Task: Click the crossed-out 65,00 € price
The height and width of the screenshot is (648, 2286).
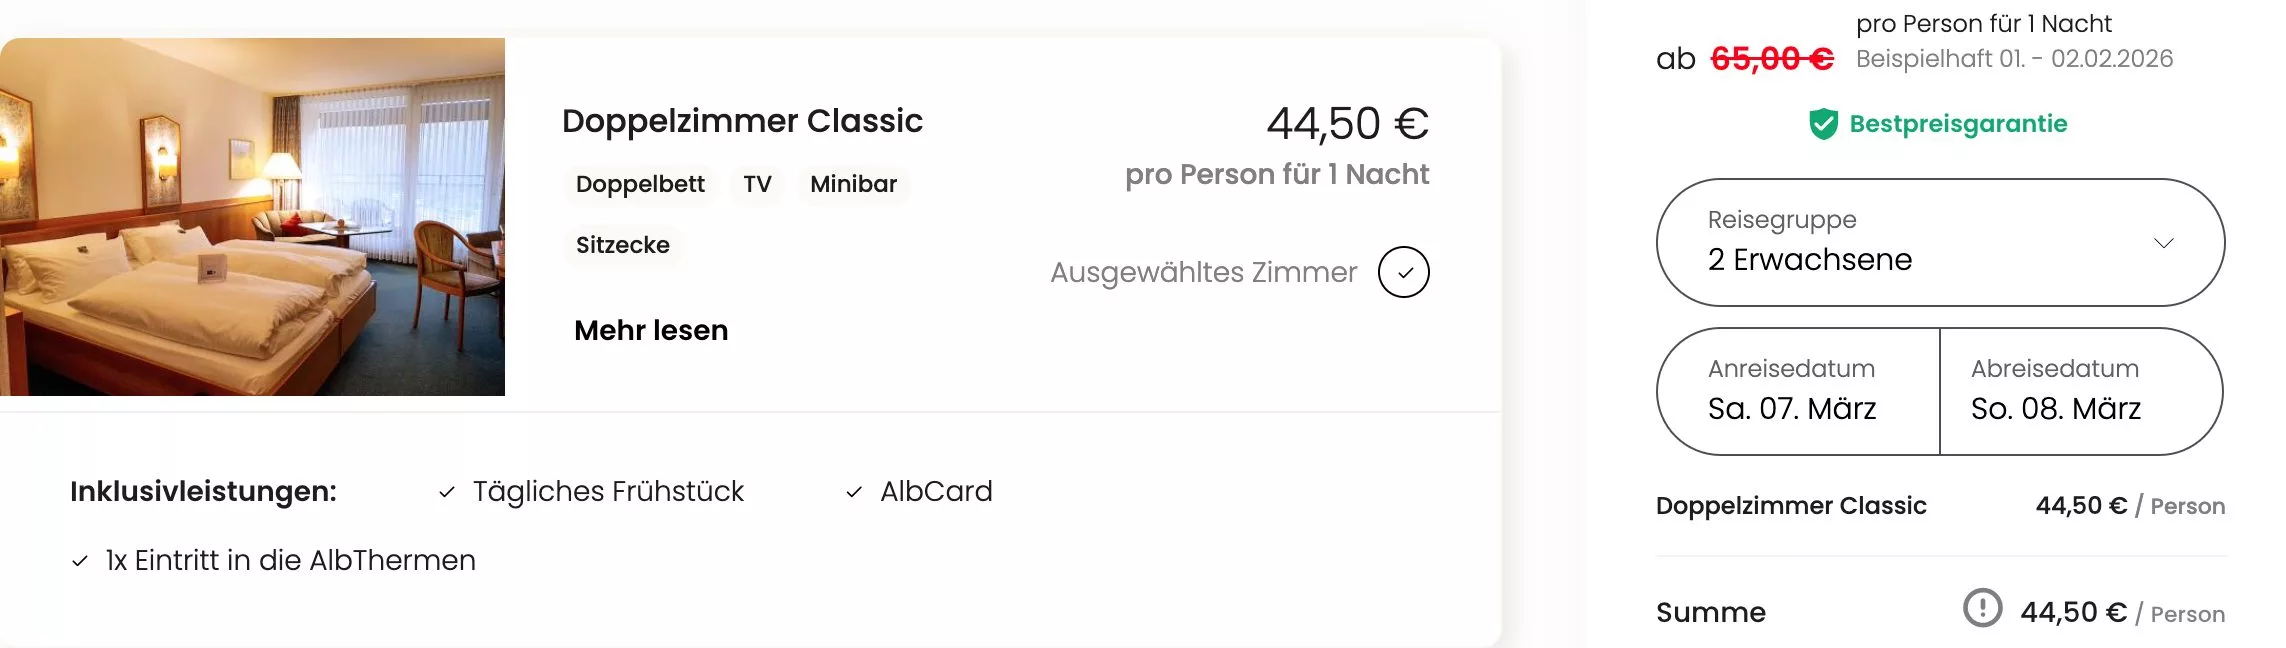Action: pos(1772,59)
